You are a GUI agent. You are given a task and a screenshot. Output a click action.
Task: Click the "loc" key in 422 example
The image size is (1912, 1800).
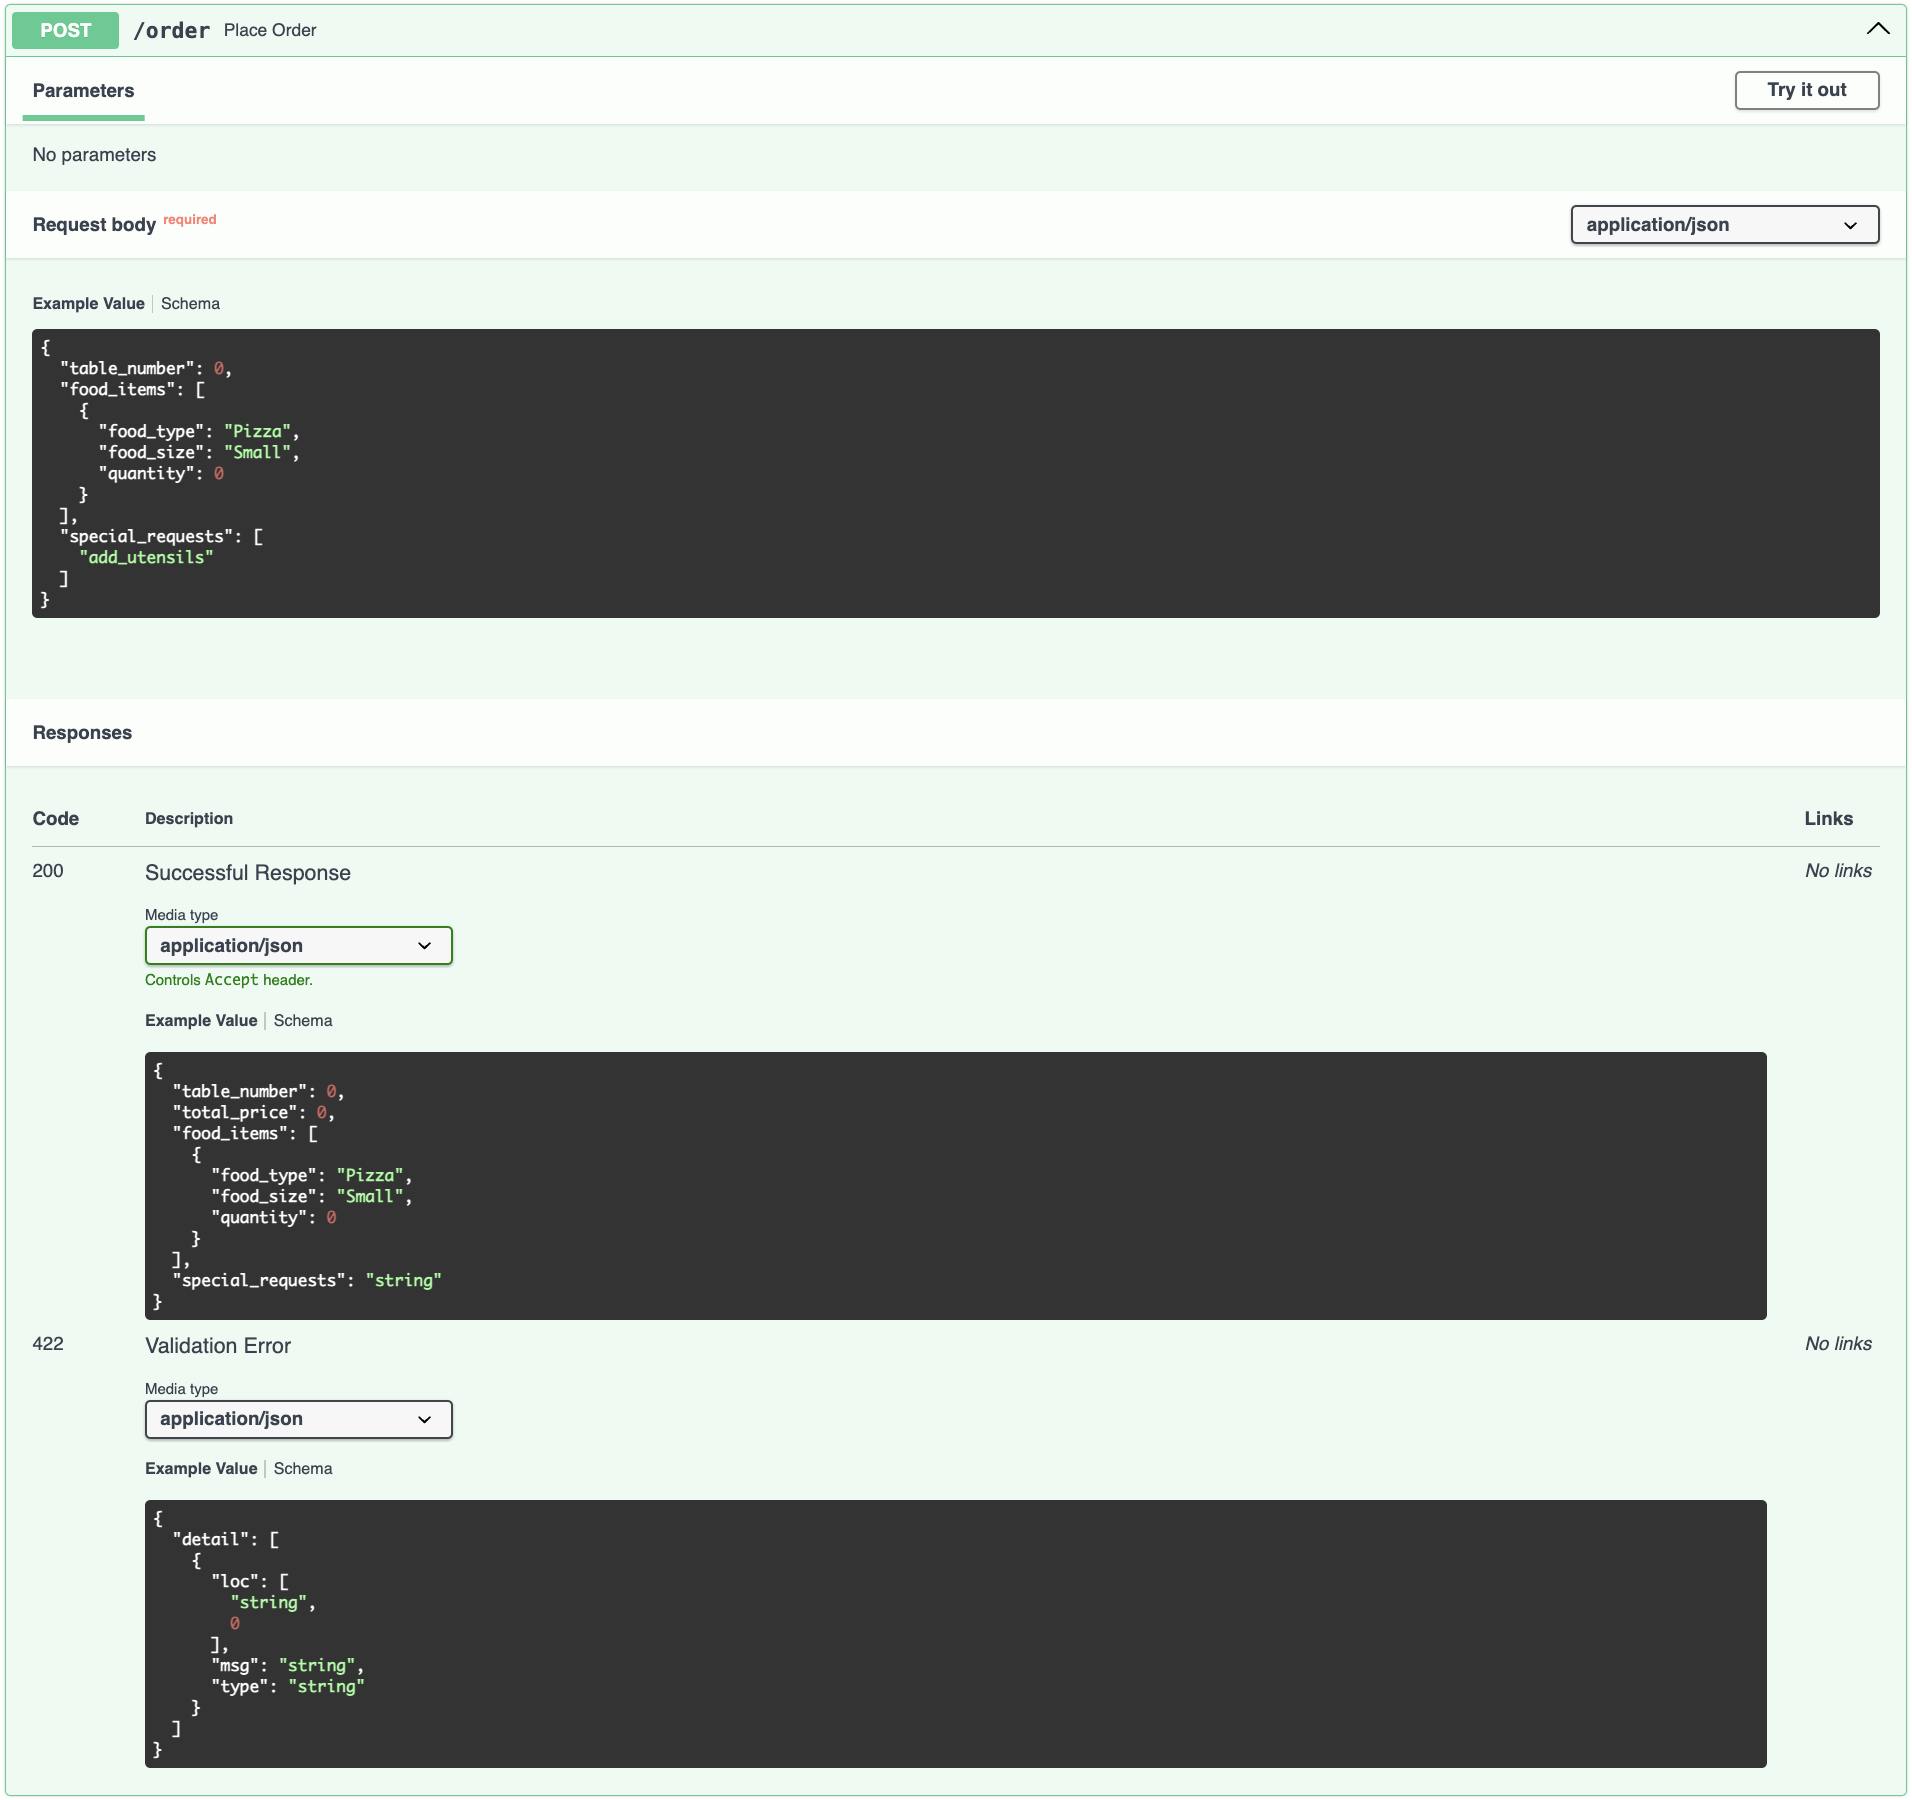235,1582
